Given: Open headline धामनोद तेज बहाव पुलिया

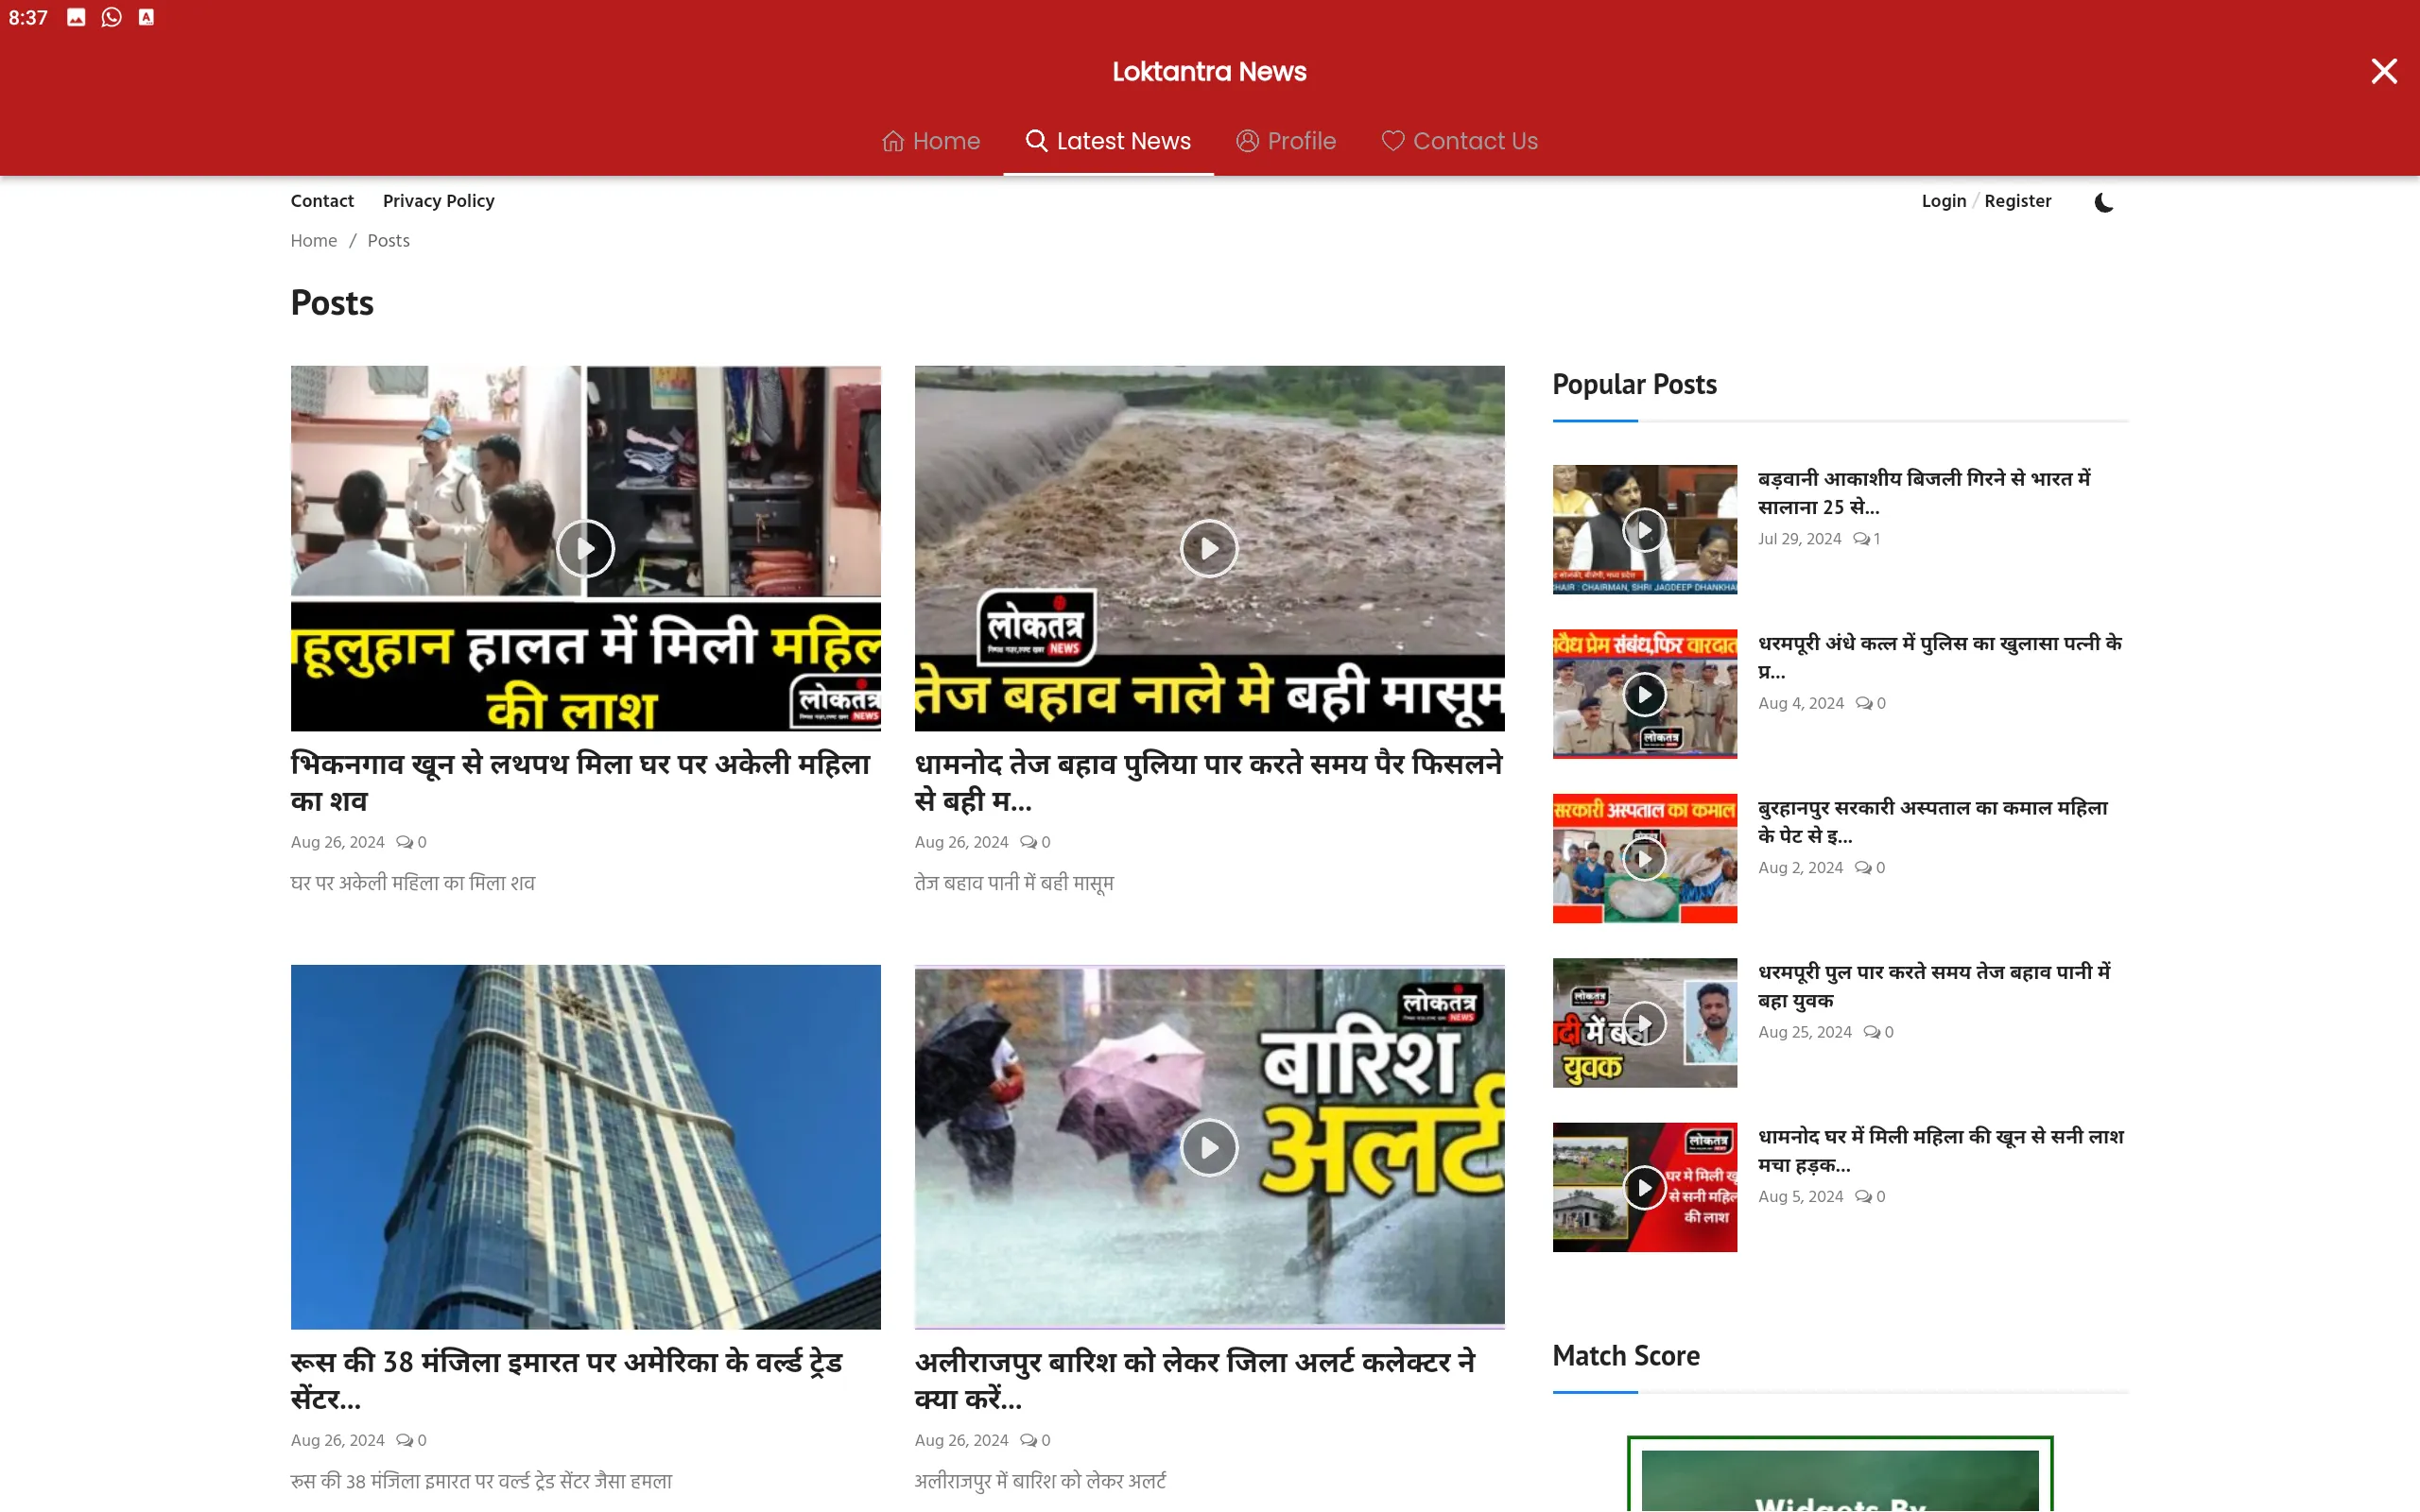Looking at the screenshot, I should tap(1208, 782).
